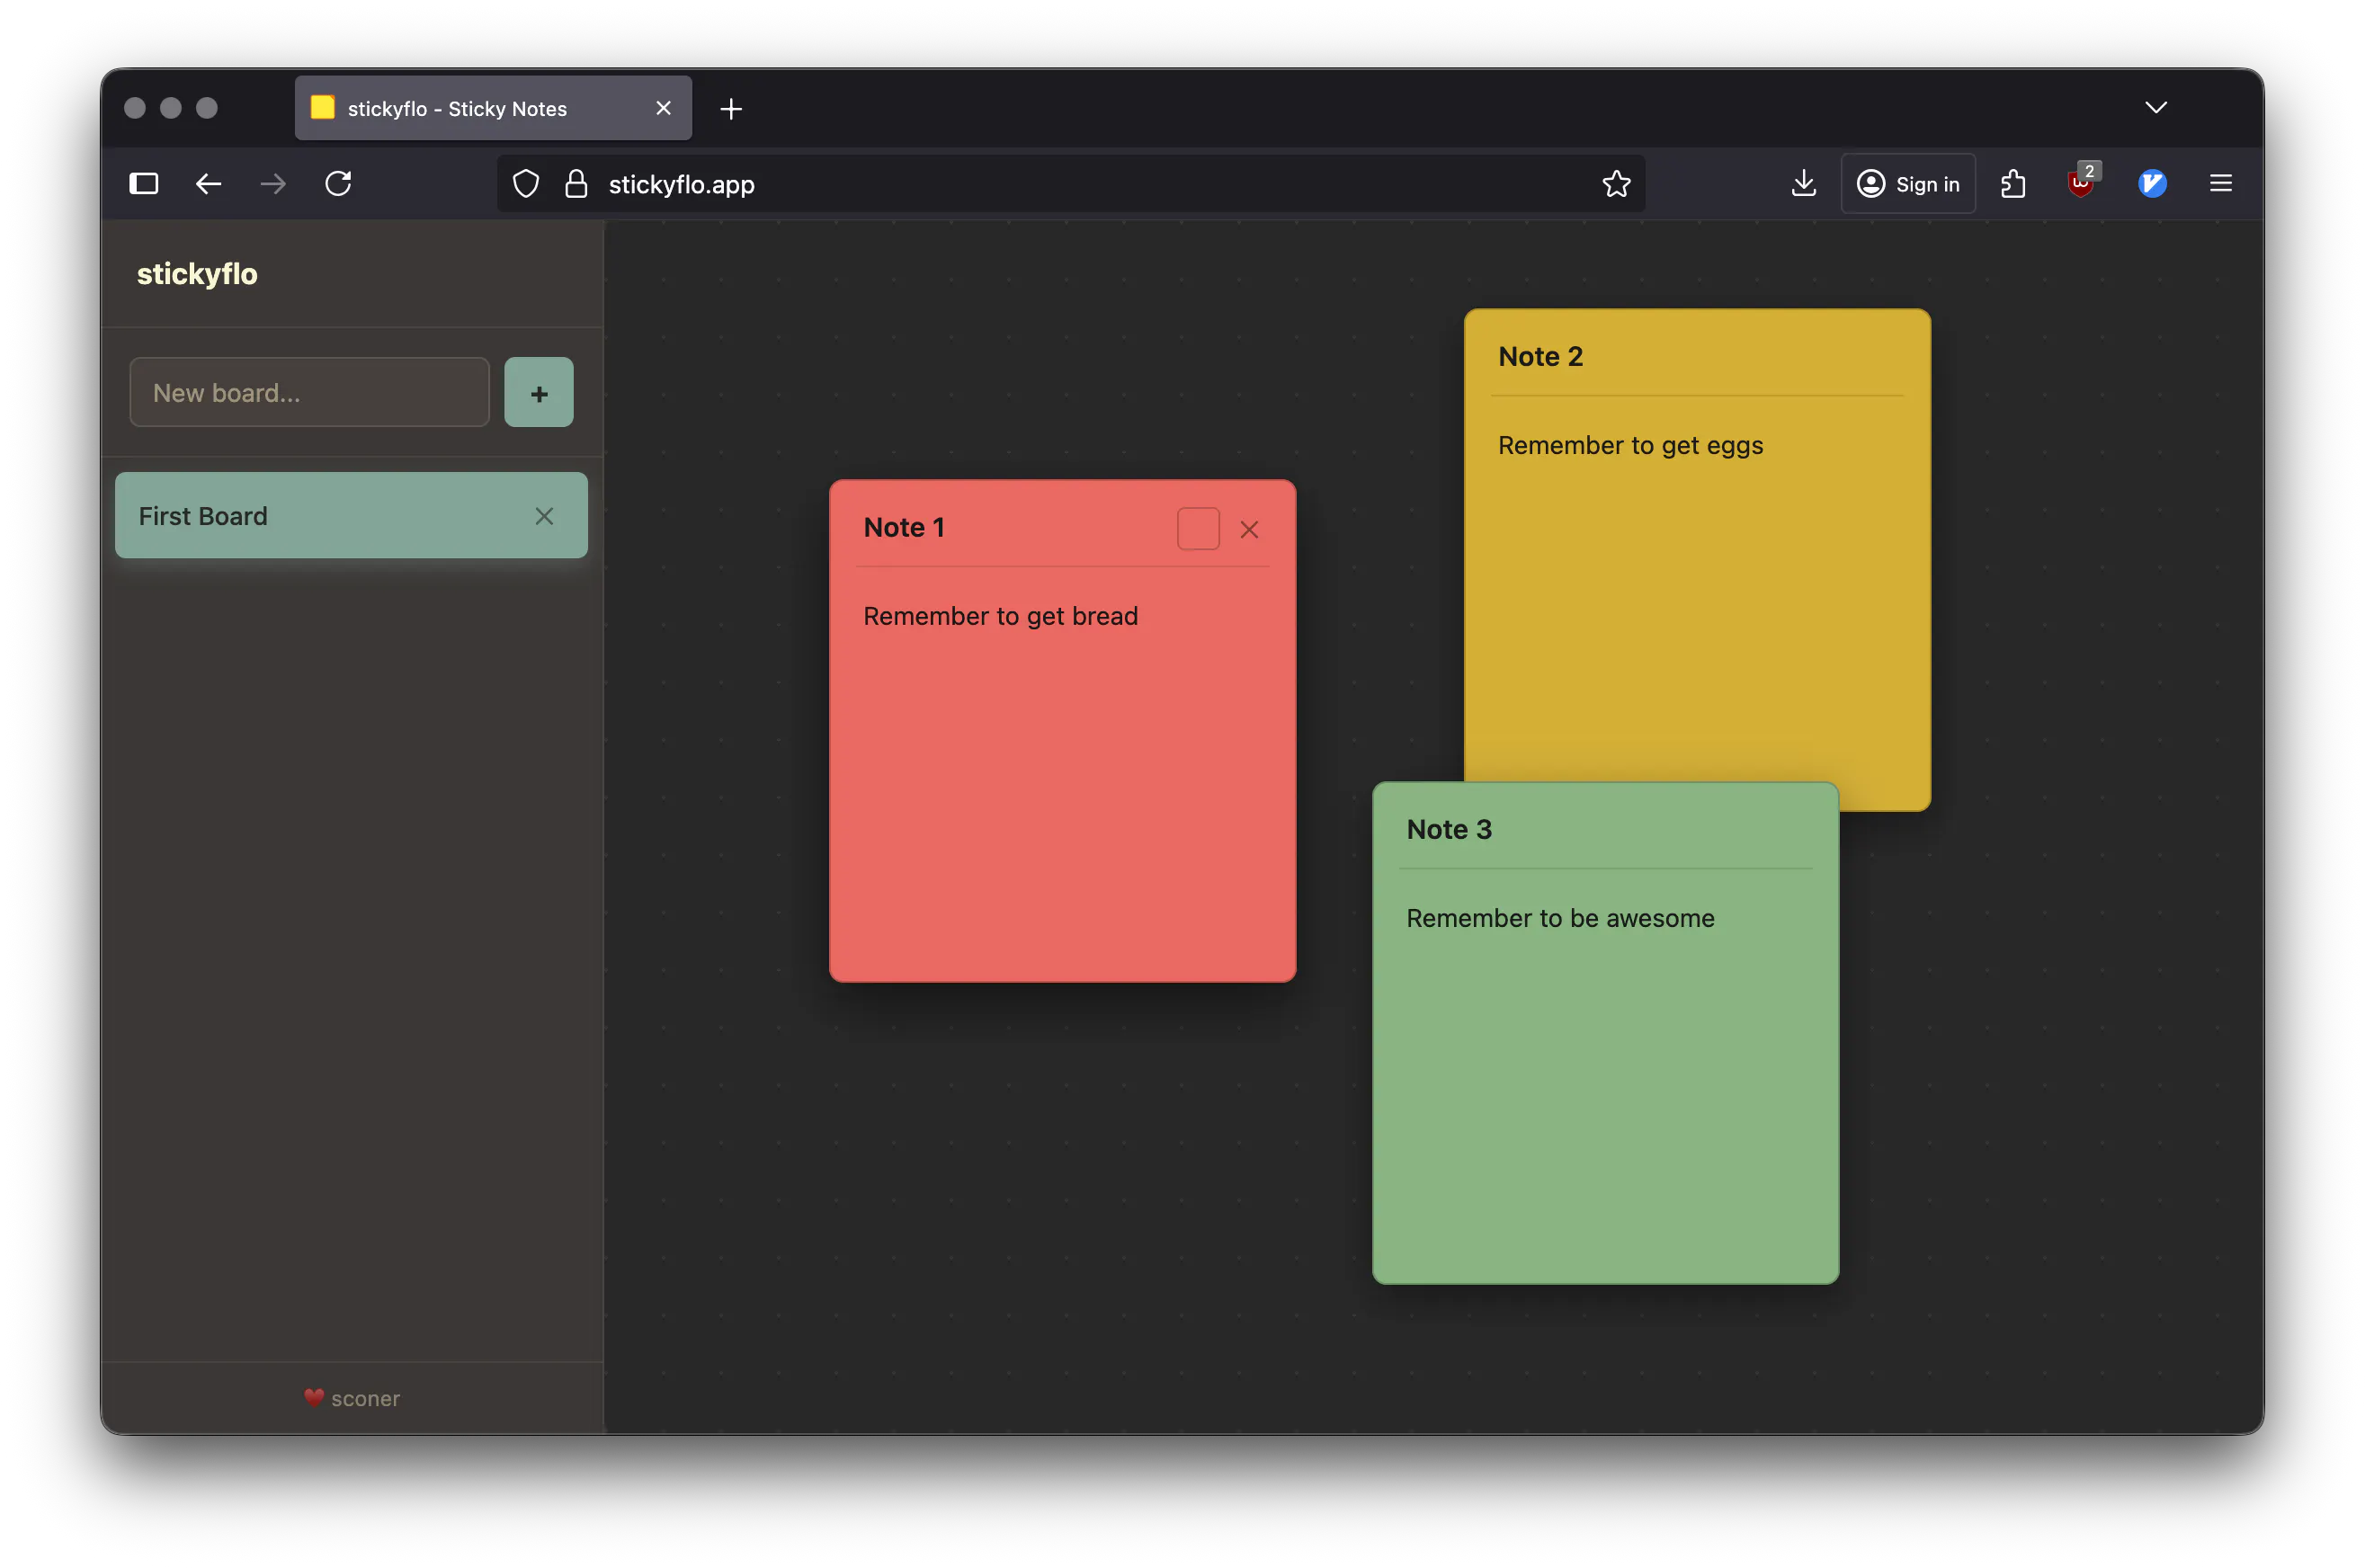This screenshot has width=2365, height=1568.
Task: Delete First Board with its X icon
Action: (544, 516)
